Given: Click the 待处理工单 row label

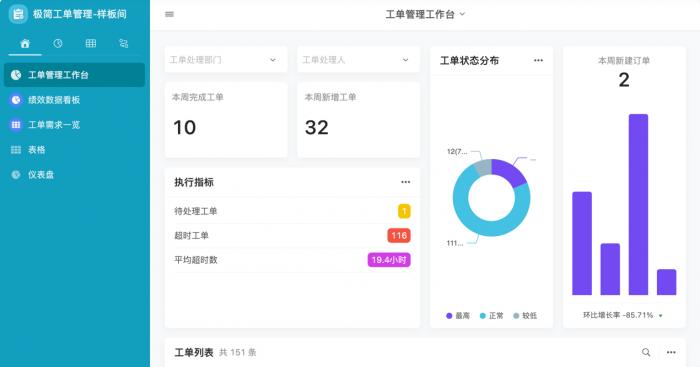Looking at the screenshot, I should click(x=196, y=211).
